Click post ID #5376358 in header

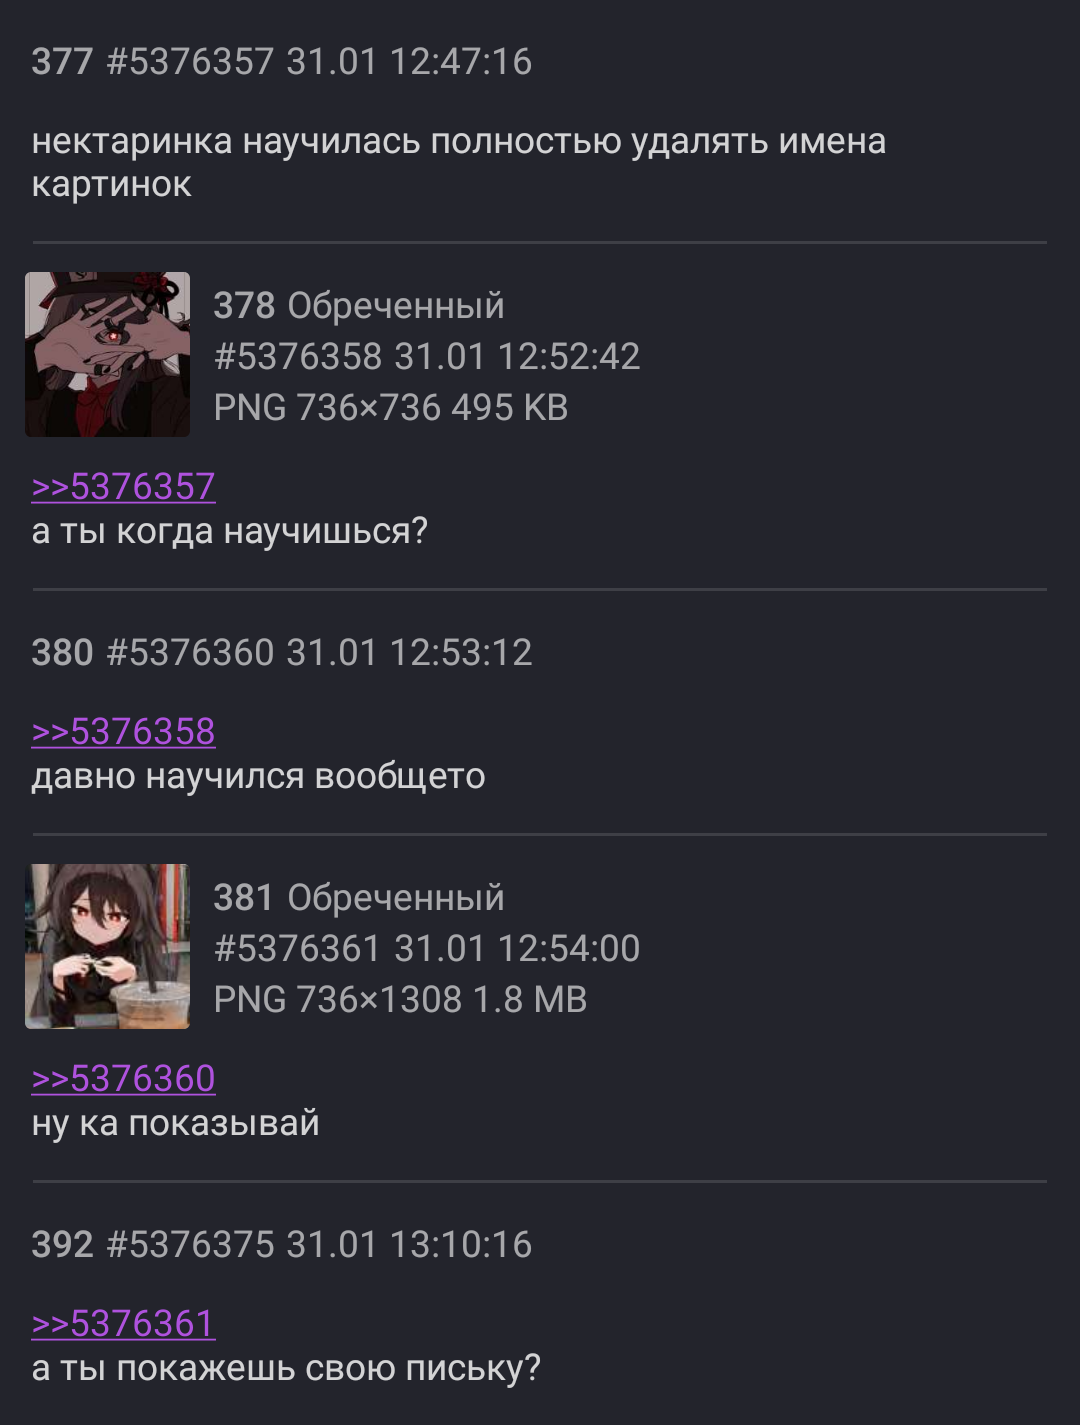298,357
